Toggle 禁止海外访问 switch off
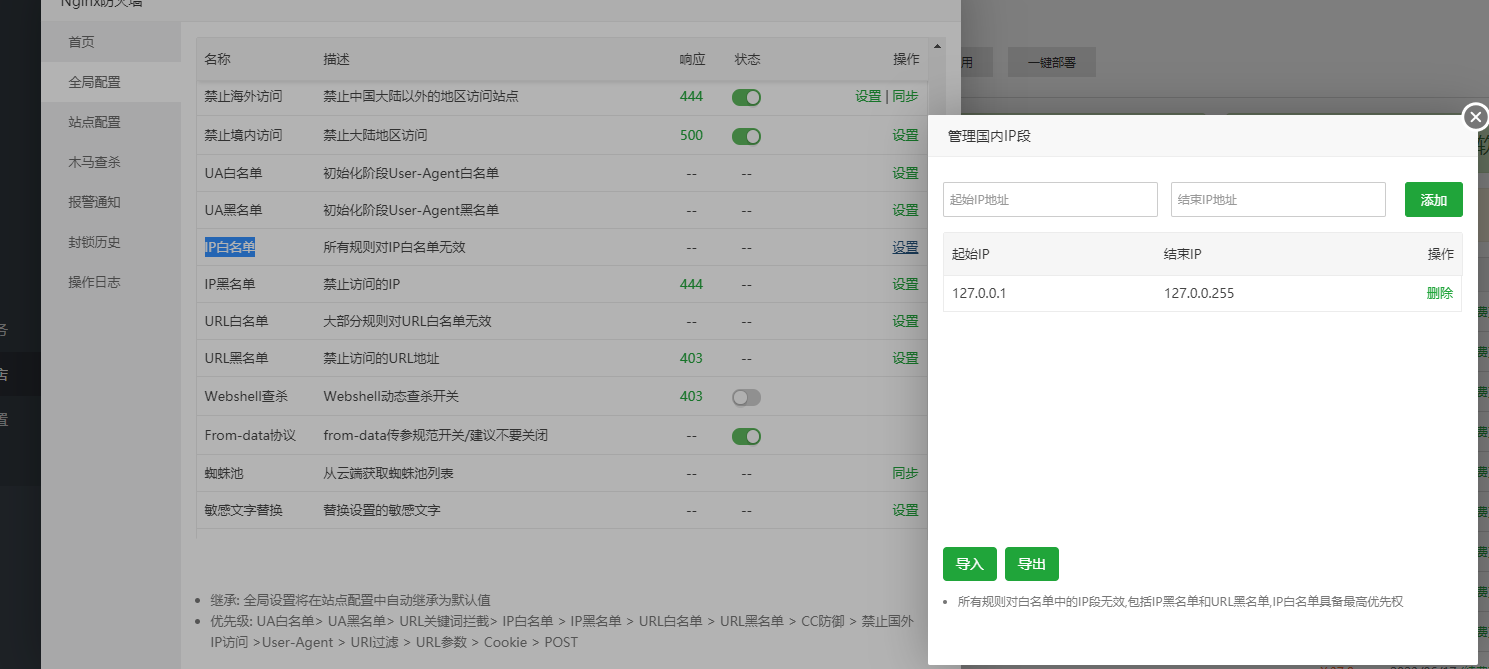 pos(746,97)
